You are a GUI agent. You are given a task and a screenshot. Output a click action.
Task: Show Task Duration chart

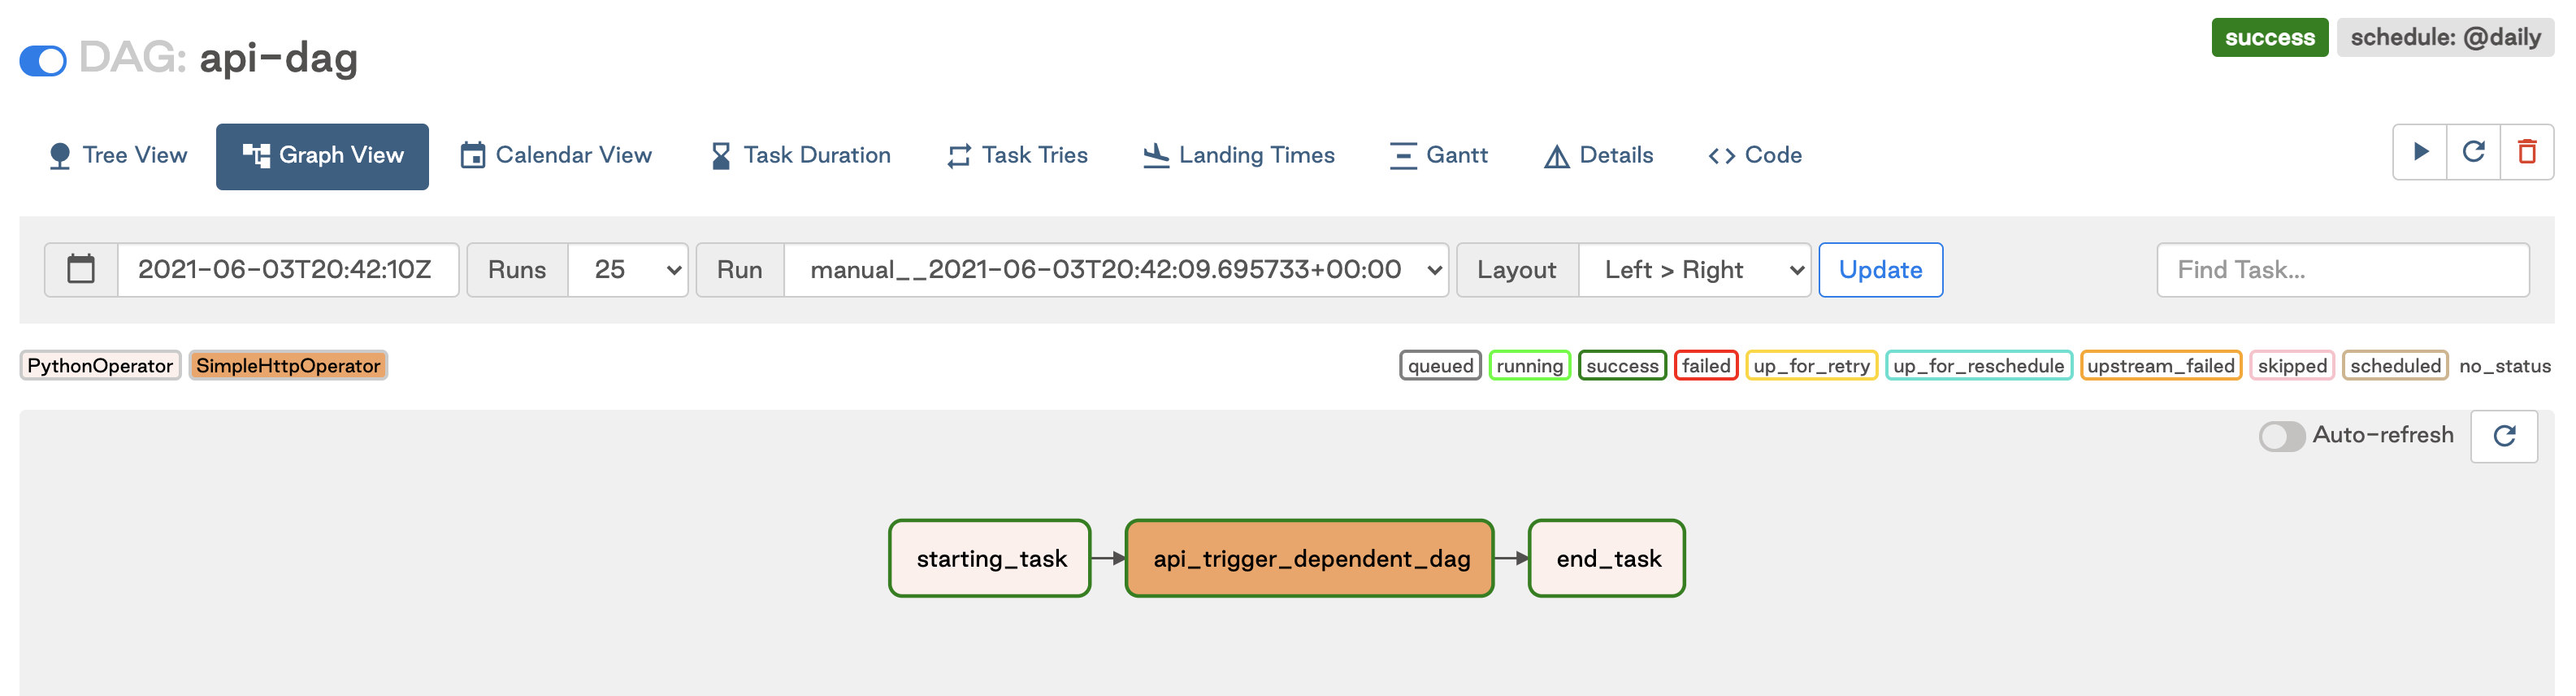pyautogui.click(x=800, y=156)
